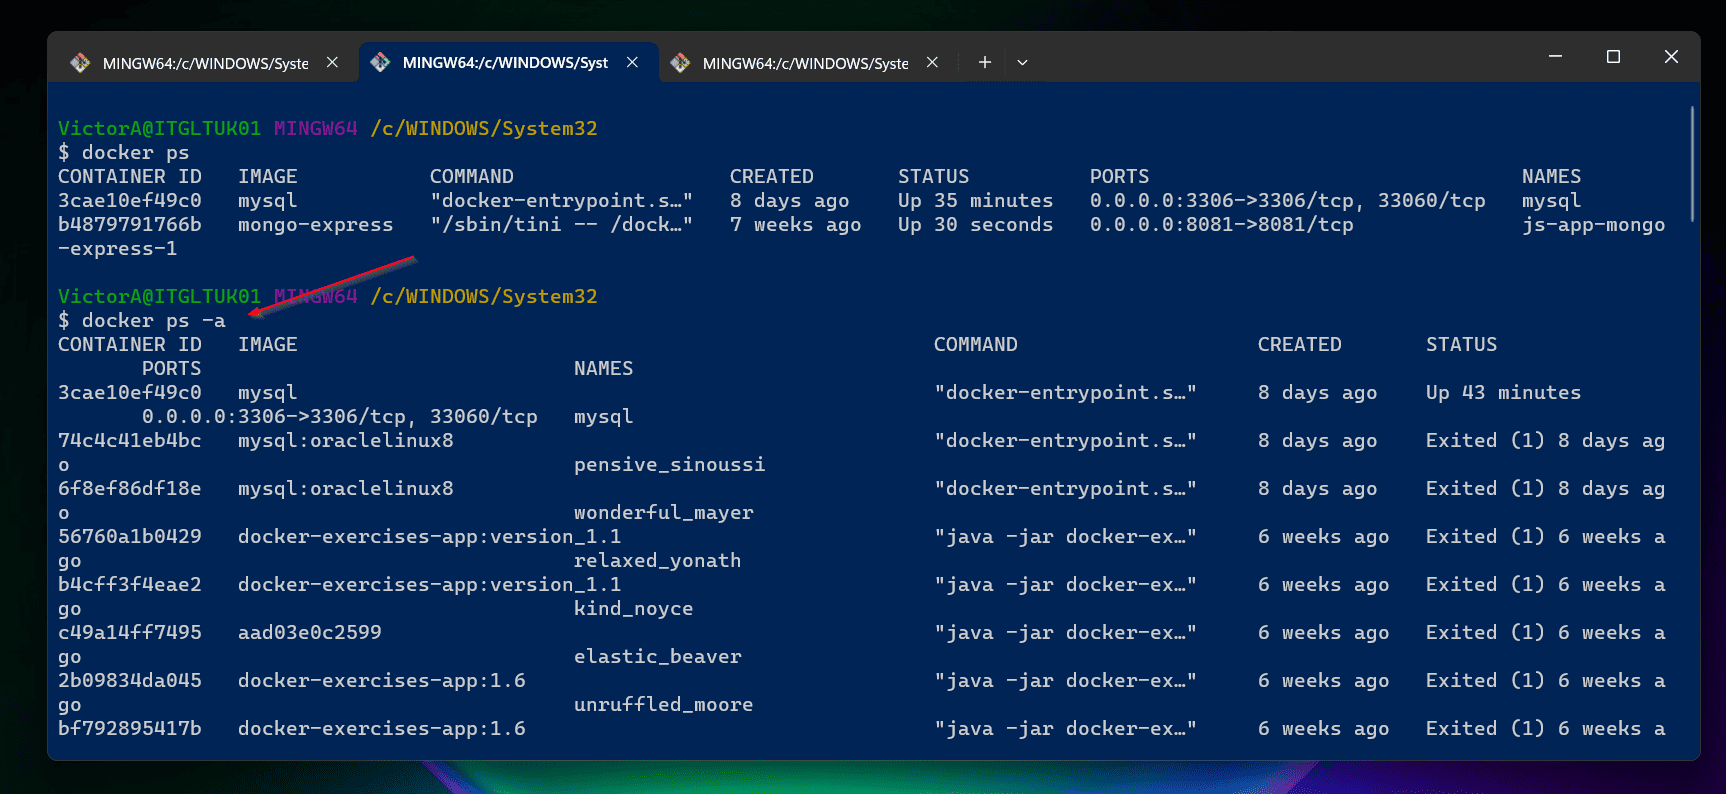Click container name unruffled_moore
The height and width of the screenshot is (794, 1726).
coord(664,705)
